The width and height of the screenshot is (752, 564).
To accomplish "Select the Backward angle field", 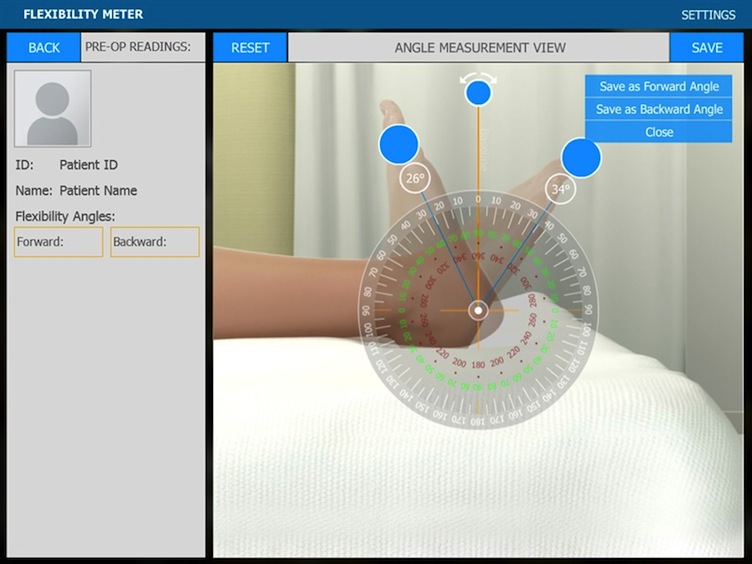I will point(155,242).
